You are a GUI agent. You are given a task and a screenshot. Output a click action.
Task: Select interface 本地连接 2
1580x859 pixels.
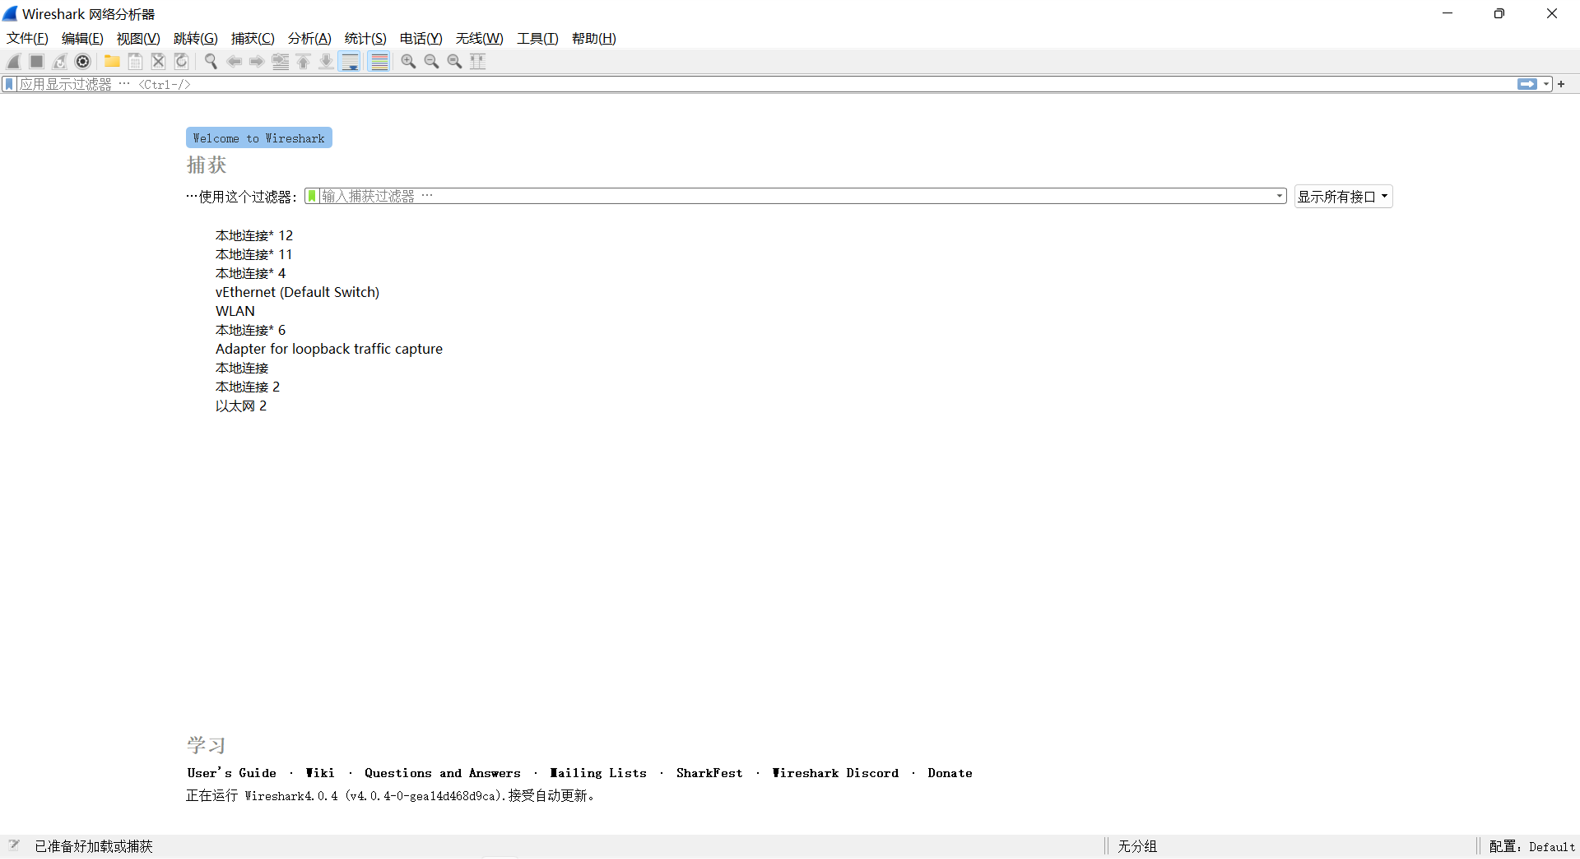coord(247,387)
